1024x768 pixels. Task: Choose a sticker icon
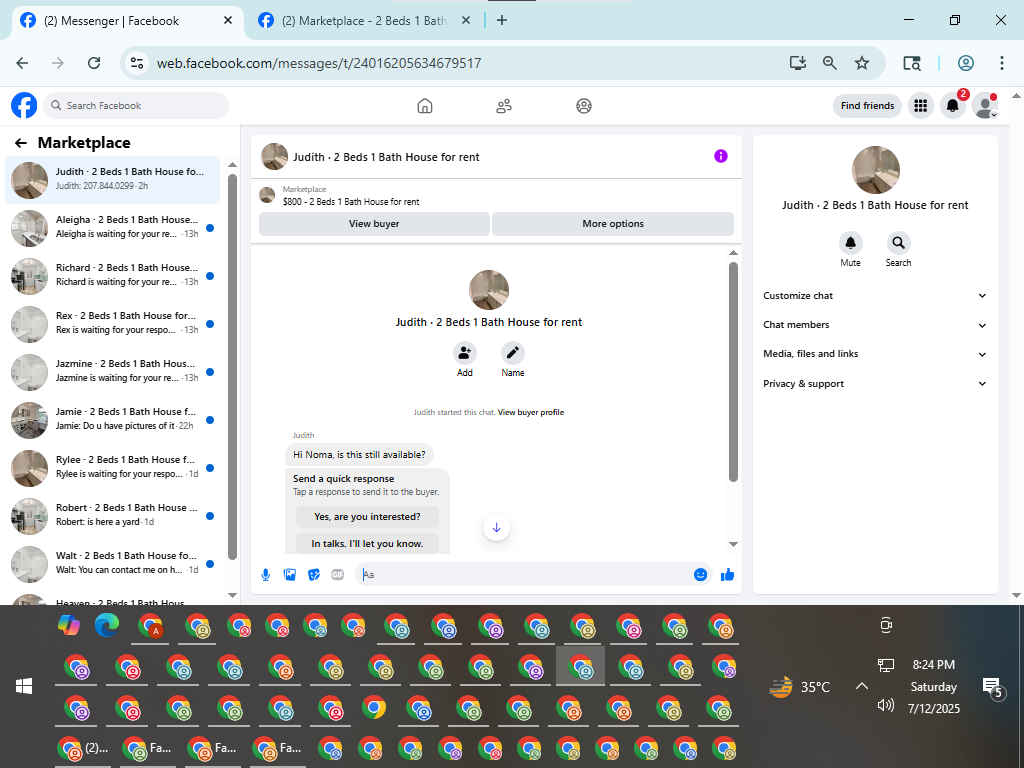pos(314,575)
